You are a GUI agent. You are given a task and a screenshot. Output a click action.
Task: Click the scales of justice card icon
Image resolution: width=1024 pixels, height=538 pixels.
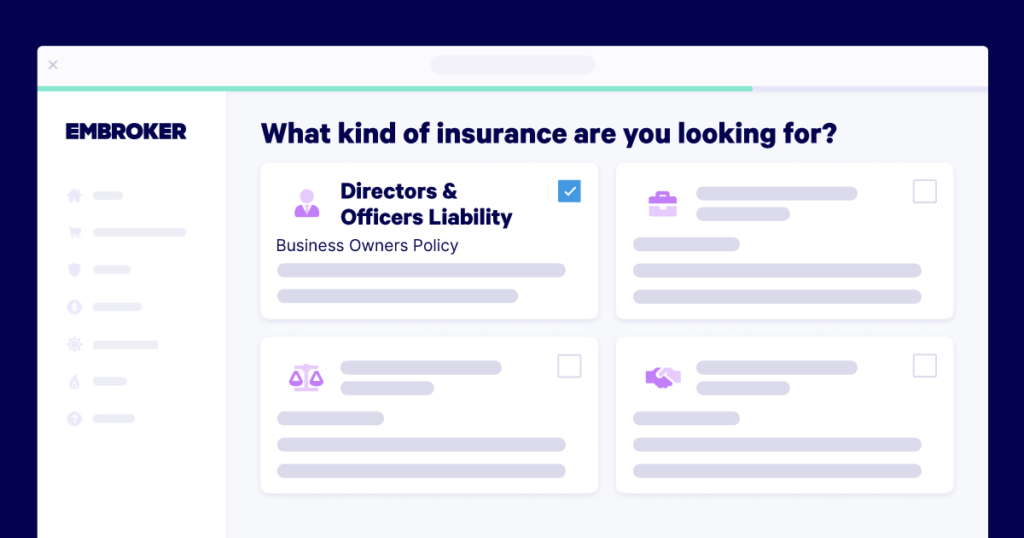point(306,377)
